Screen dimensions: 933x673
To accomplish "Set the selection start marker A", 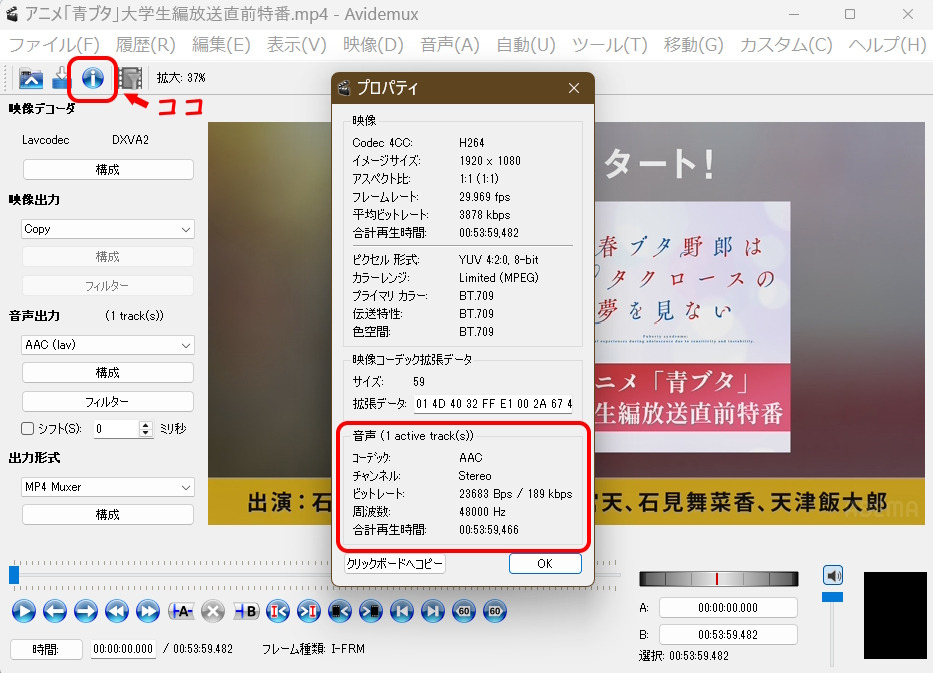I will 181,611.
